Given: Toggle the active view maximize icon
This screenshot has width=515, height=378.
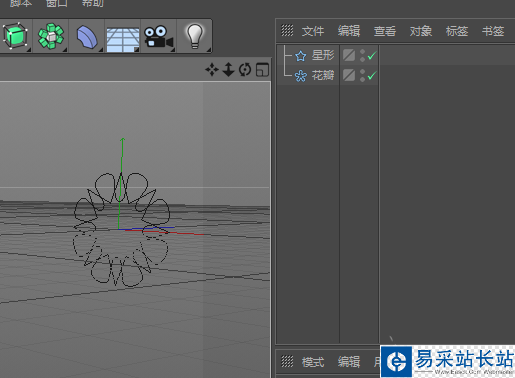Looking at the screenshot, I should pyautogui.click(x=262, y=70).
